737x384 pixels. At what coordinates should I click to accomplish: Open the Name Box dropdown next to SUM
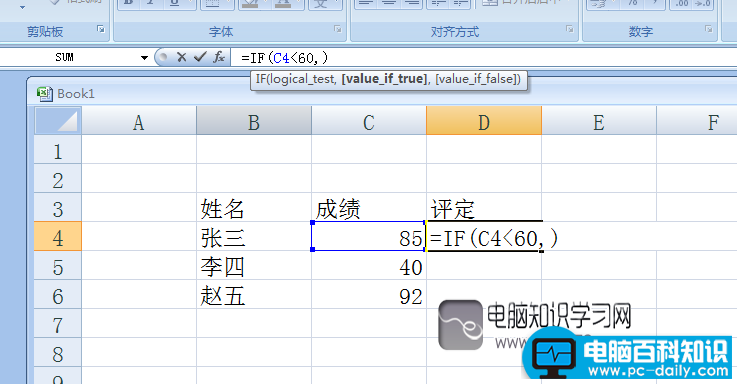pyautogui.click(x=144, y=58)
